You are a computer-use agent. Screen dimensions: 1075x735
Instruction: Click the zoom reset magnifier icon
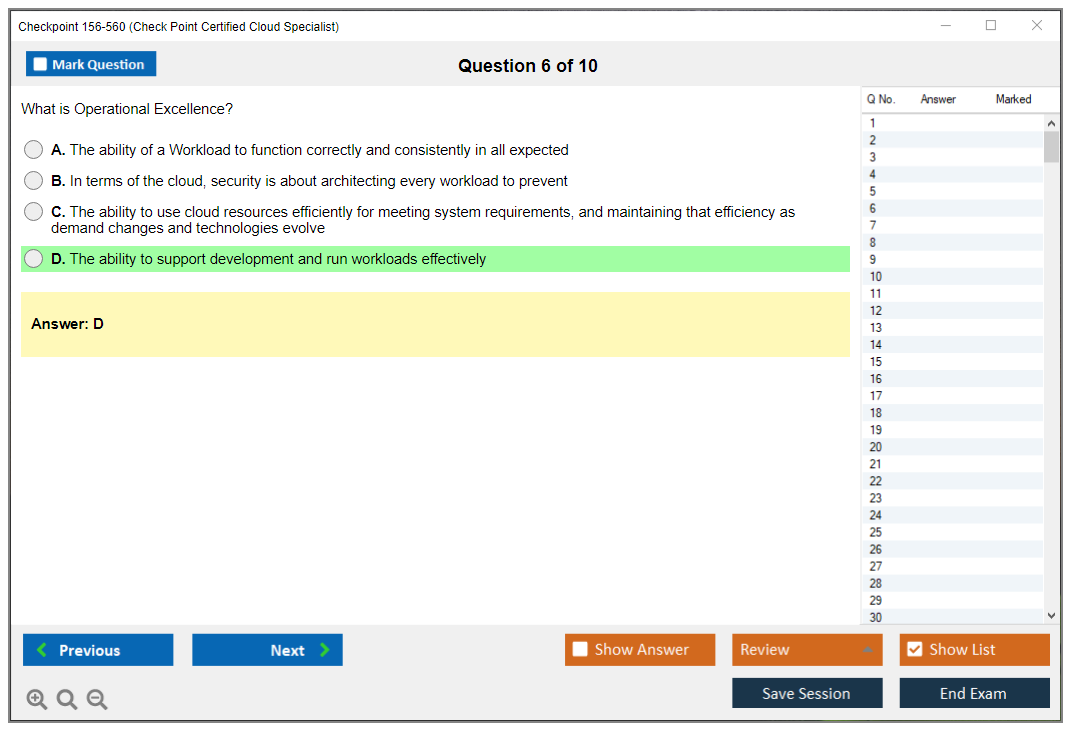(x=67, y=700)
